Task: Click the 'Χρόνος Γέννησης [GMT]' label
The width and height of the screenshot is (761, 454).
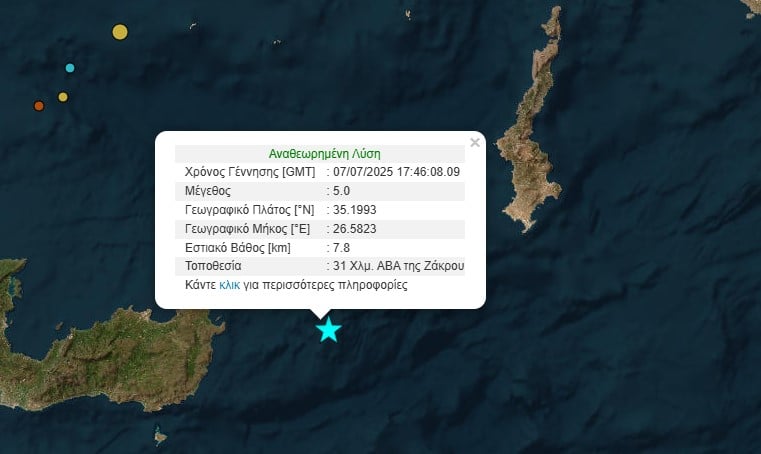Action: pyautogui.click(x=250, y=172)
